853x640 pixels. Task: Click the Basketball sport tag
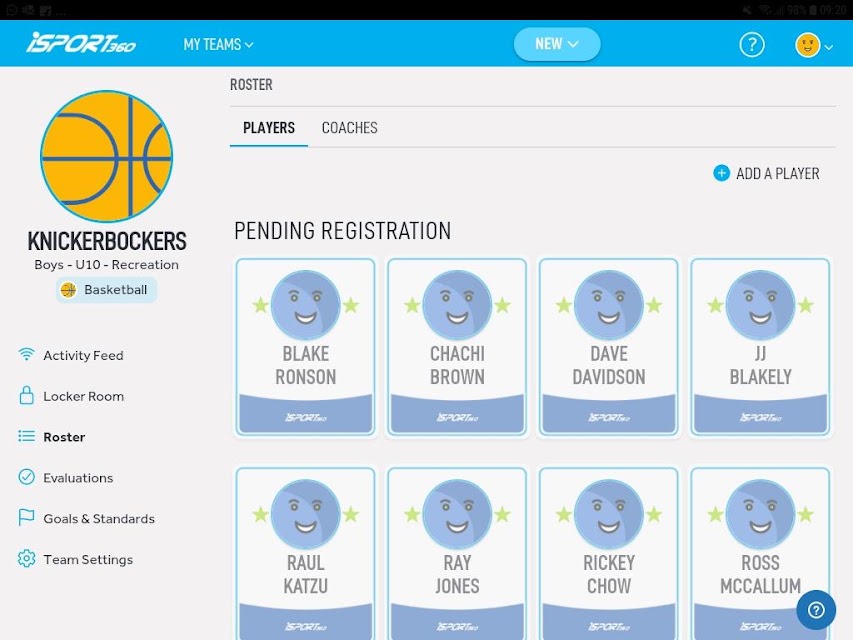(107, 290)
